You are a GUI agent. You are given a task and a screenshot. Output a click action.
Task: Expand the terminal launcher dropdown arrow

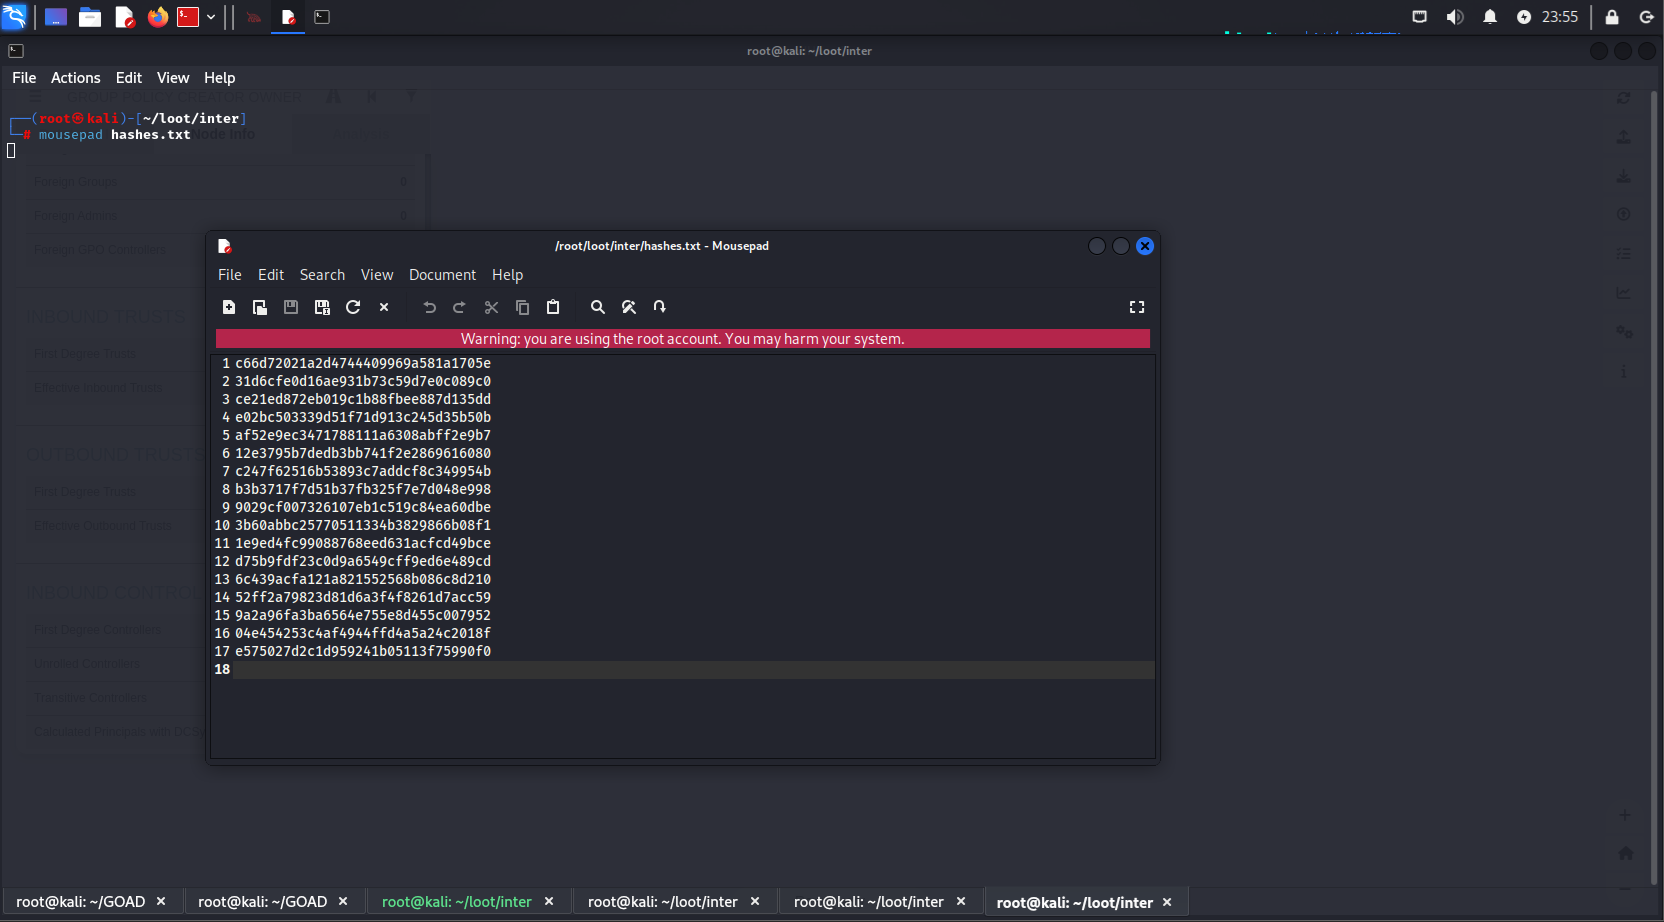[x=211, y=17]
